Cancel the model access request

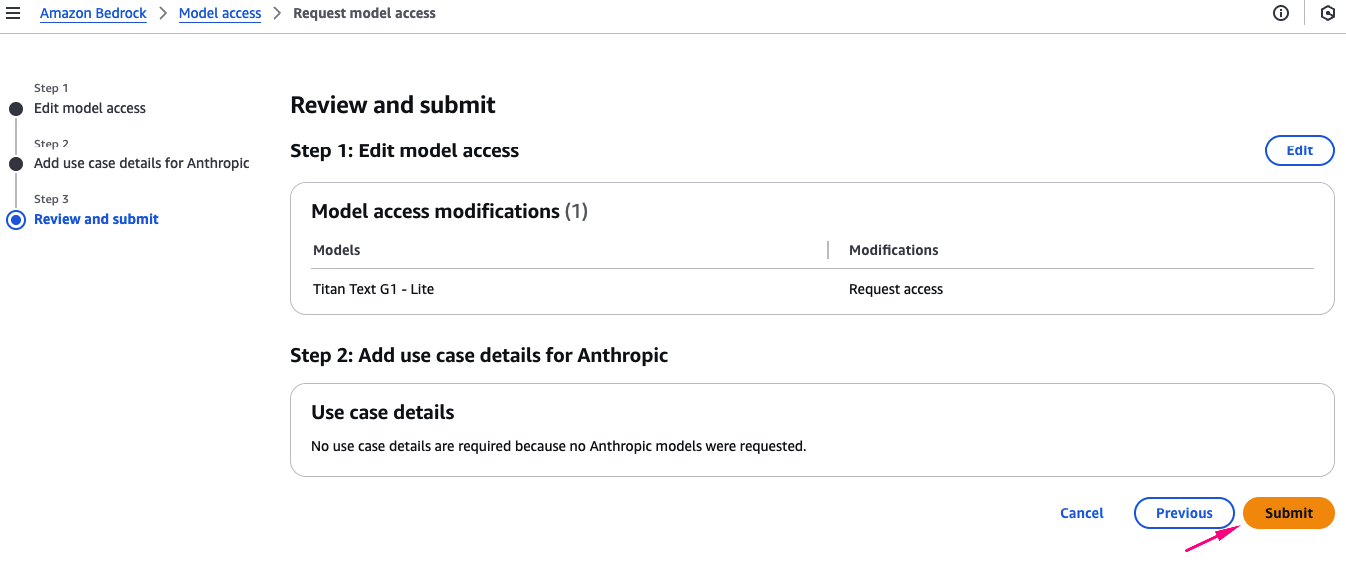[1081, 513]
